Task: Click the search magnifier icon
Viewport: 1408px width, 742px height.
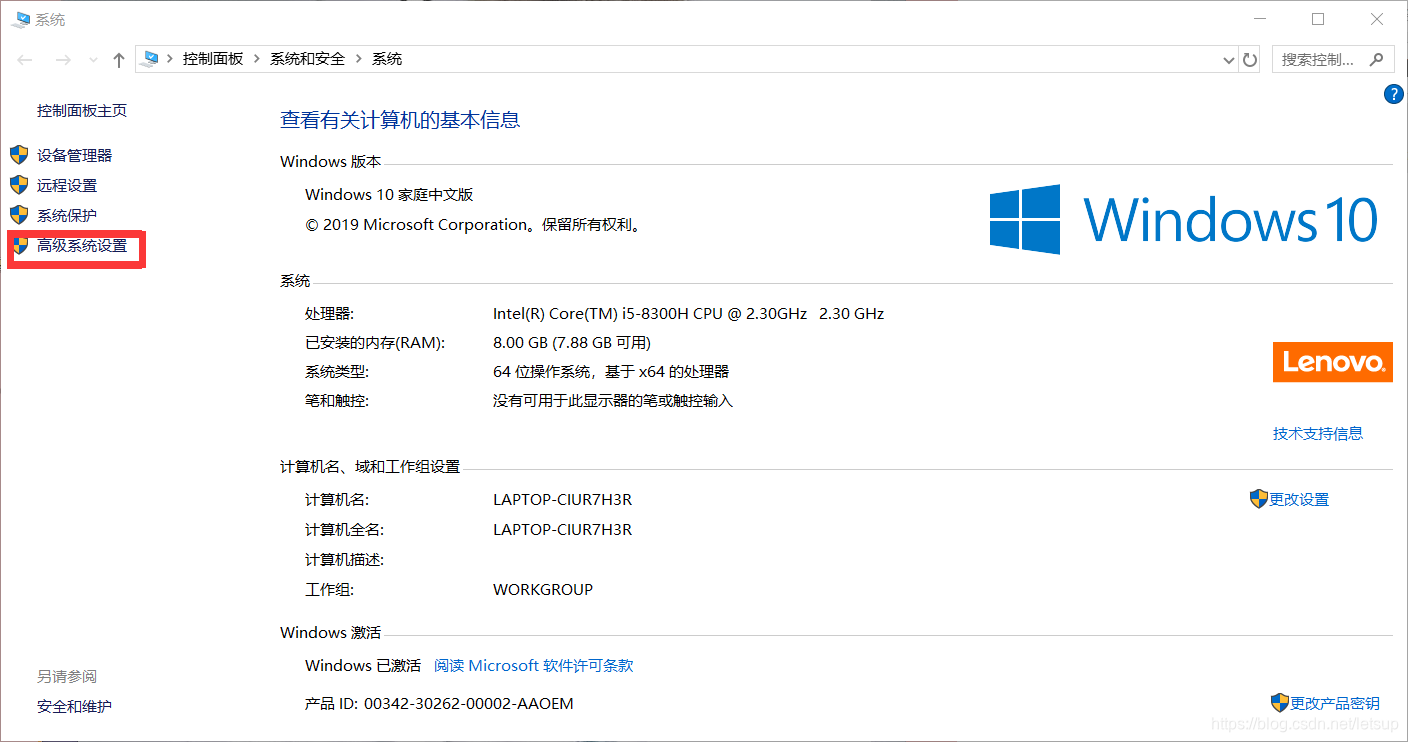Action: 1378,59
